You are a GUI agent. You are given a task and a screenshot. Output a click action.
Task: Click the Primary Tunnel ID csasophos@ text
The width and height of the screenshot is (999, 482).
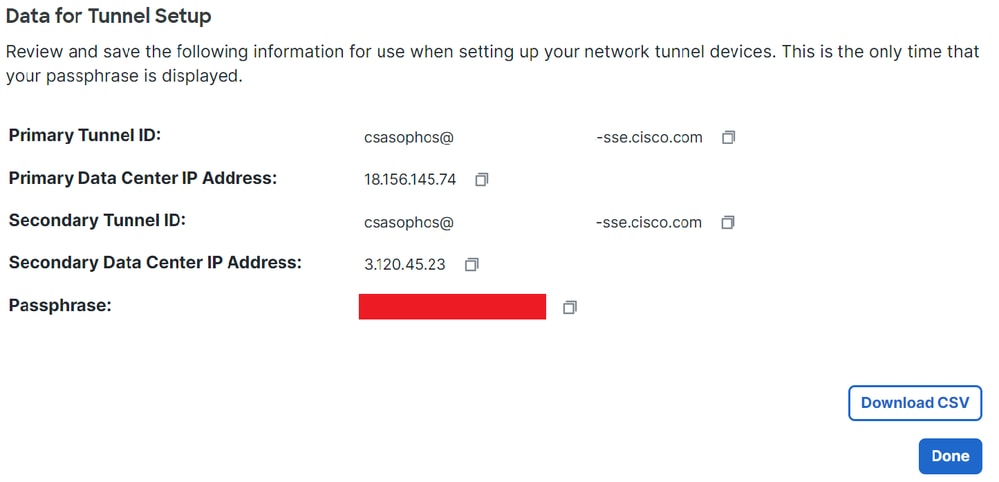[x=408, y=138]
